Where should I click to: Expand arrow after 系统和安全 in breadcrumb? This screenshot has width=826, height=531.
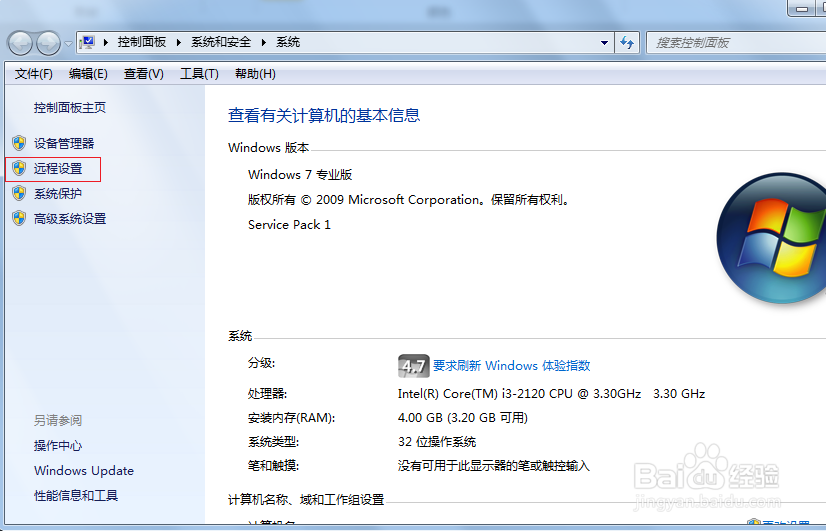pyautogui.click(x=264, y=43)
